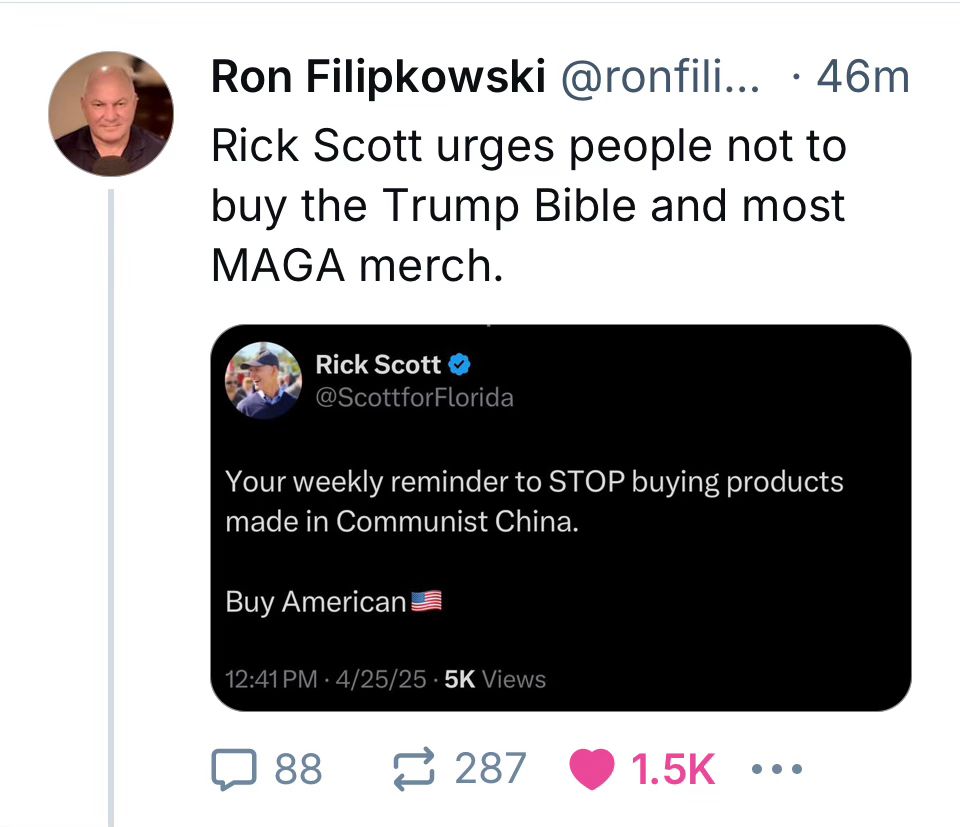Viewport: 960px width, 827px height.
Task: Unlike the post via pink heart
Action: coord(591,769)
